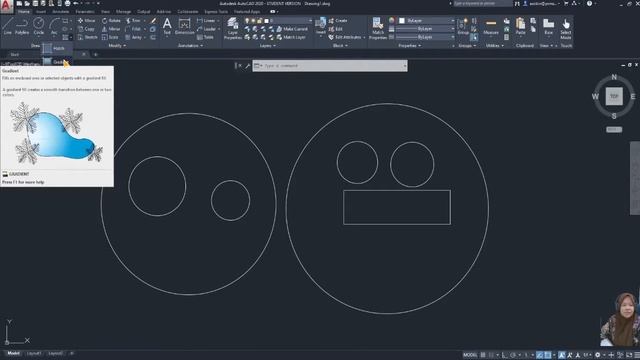Open the Layout1 tab
The image size is (640, 360).
(x=34, y=353)
